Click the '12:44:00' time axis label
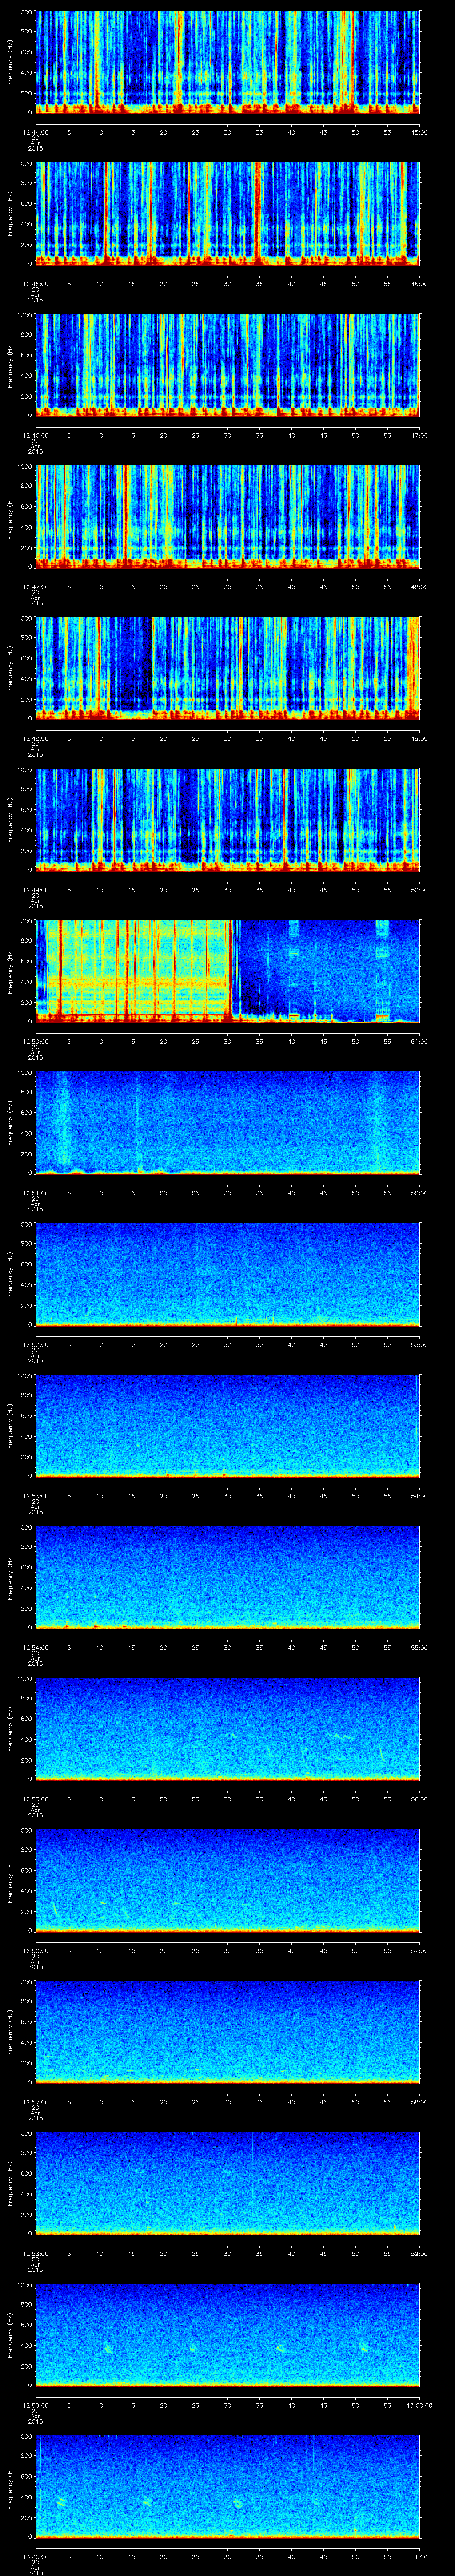This screenshot has width=455, height=2576. click(x=36, y=132)
